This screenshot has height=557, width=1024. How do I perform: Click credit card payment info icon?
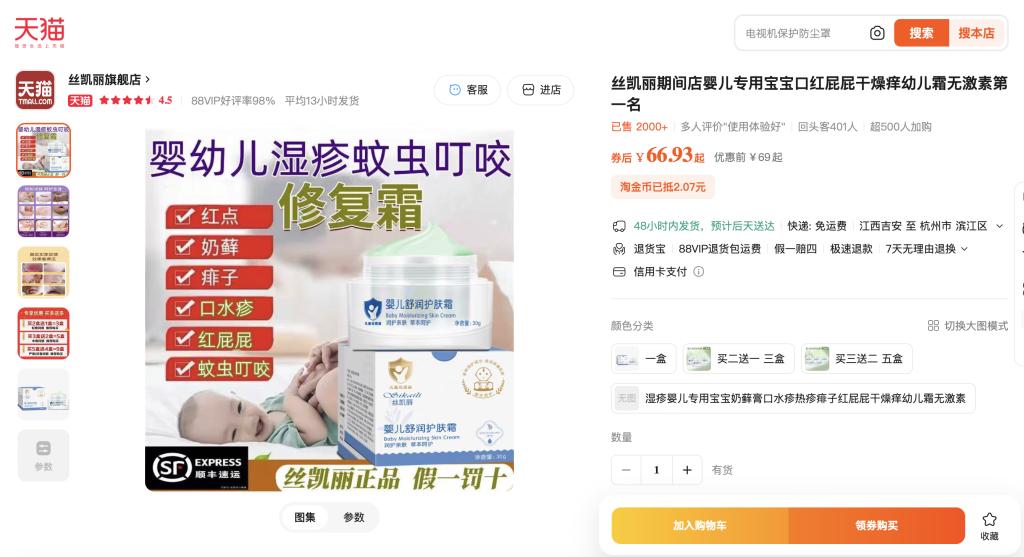point(699,272)
